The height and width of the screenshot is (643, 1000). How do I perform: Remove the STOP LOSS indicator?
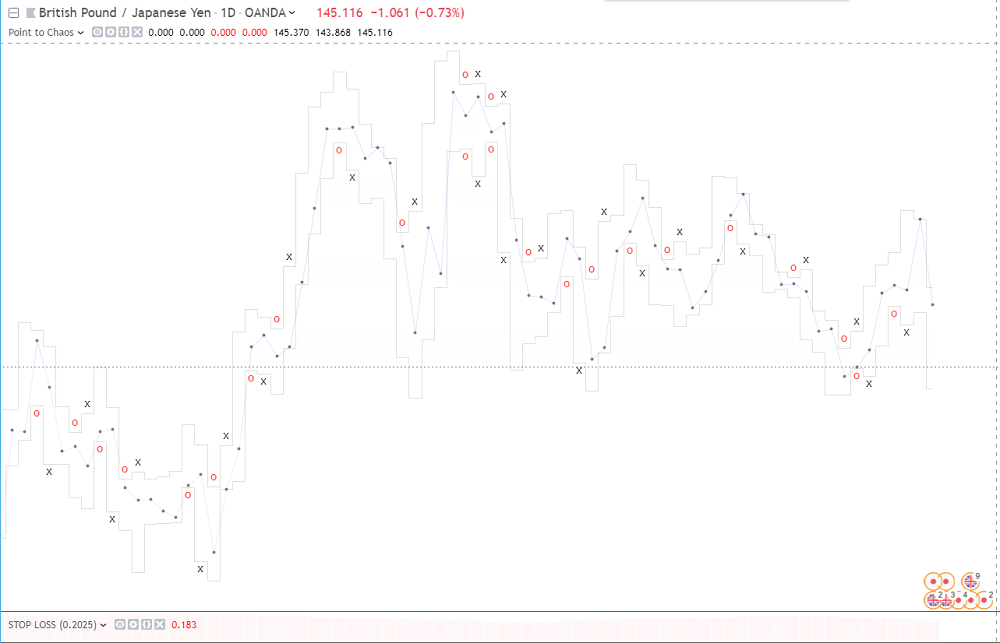tap(159, 625)
